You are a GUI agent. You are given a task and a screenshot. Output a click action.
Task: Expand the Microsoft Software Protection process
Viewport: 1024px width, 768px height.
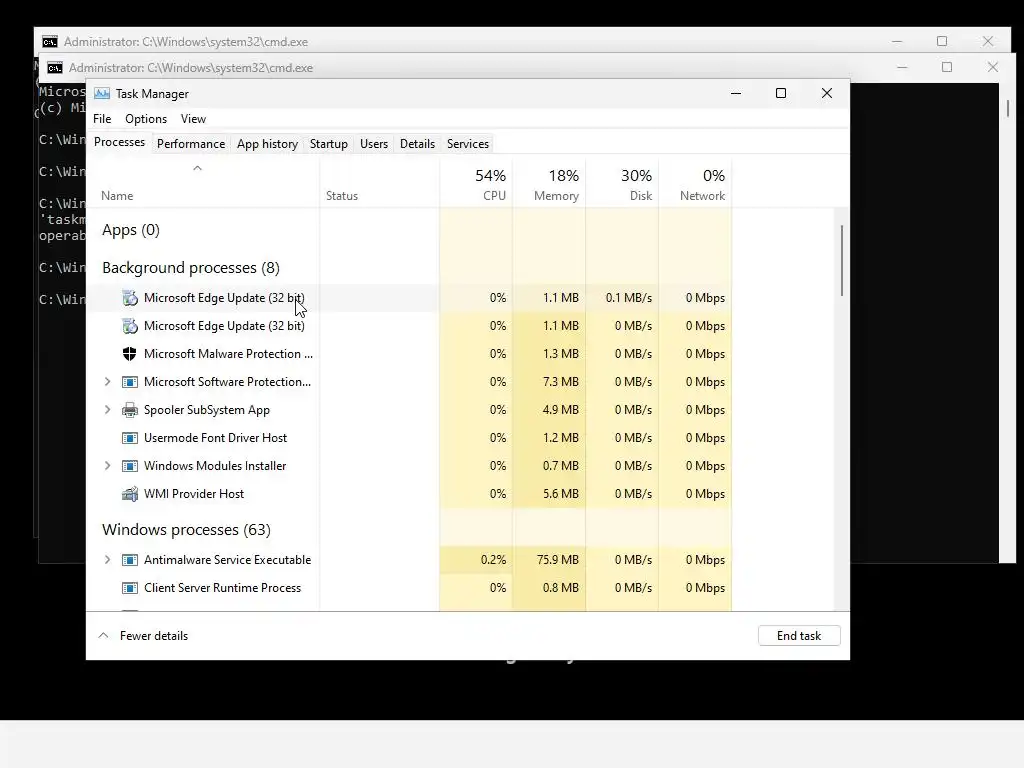108,382
